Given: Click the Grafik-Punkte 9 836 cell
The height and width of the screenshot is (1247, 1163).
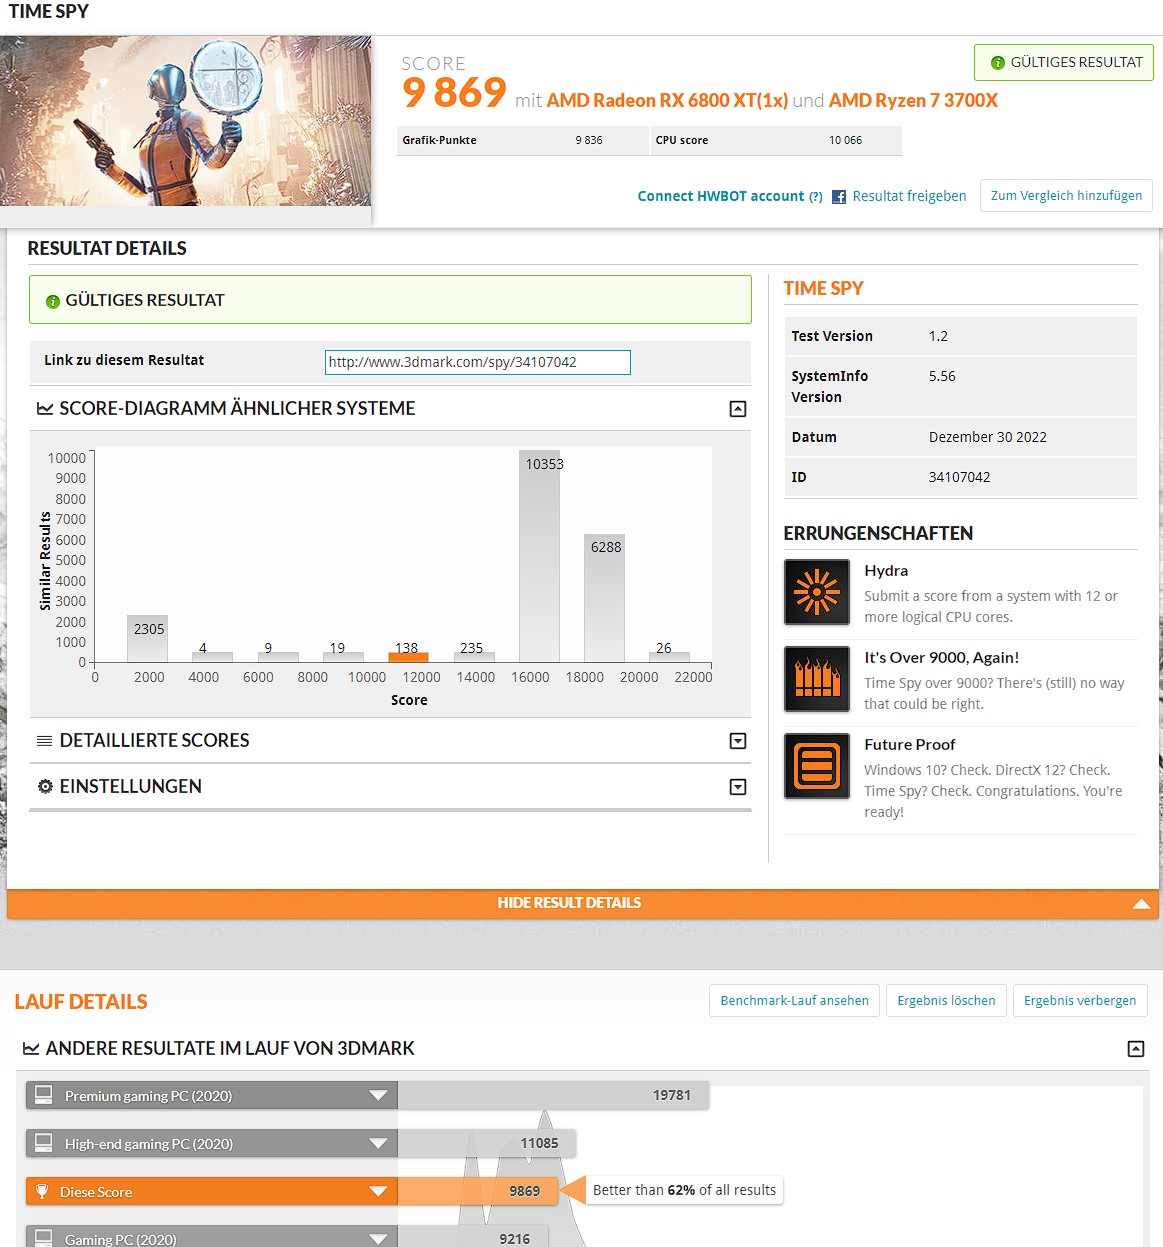Looking at the screenshot, I should pos(522,140).
